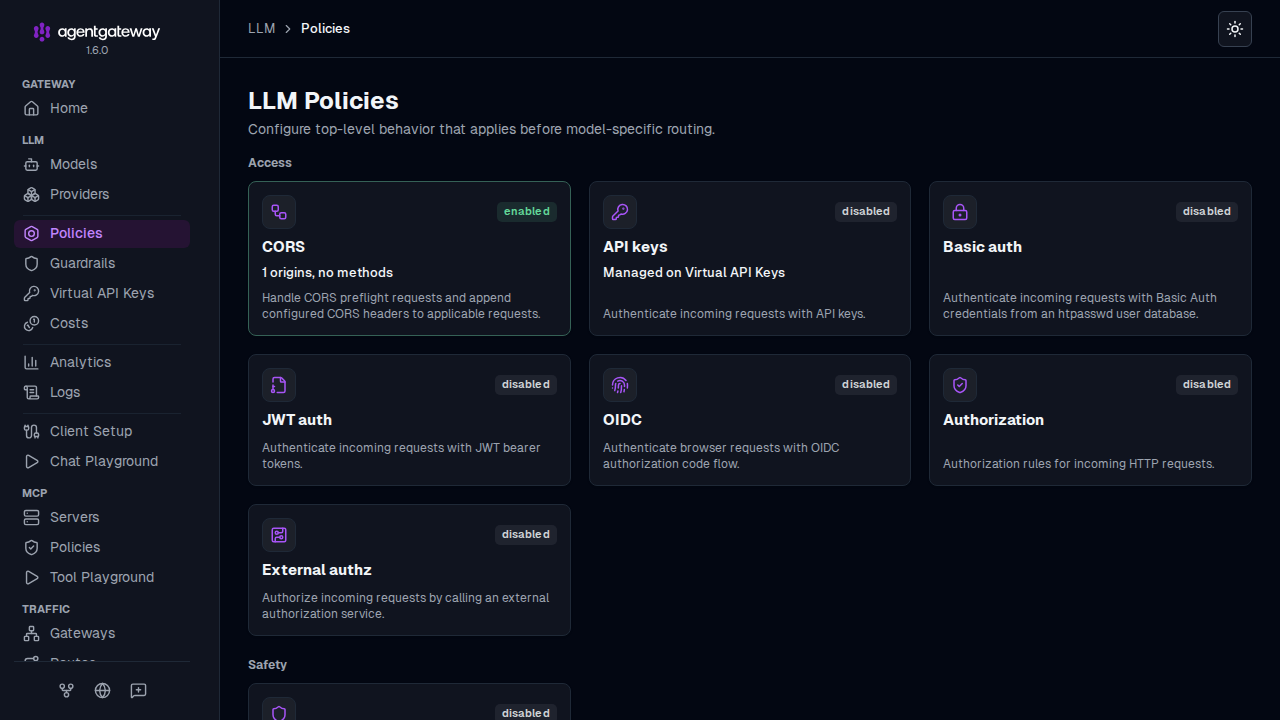
Task: Click the Basic auth lock icon
Action: click(960, 212)
